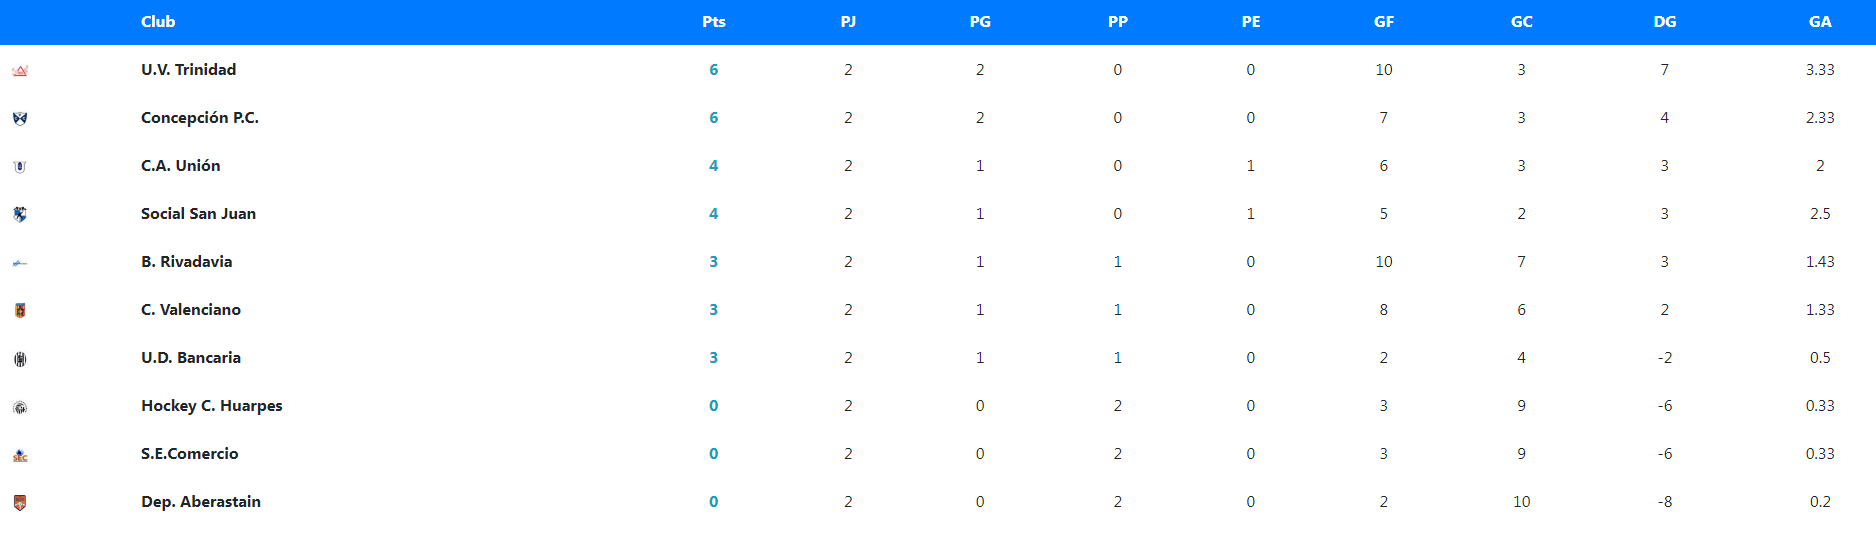Click the Concepción P.C. club crest

[20, 119]
